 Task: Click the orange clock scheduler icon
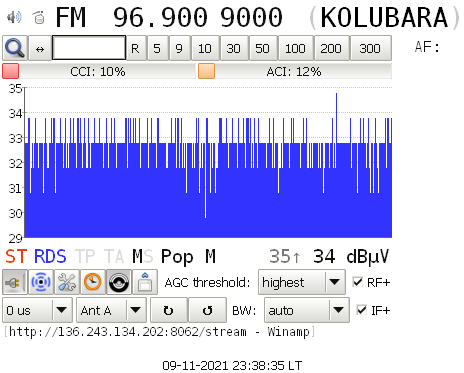pos(93,282)
